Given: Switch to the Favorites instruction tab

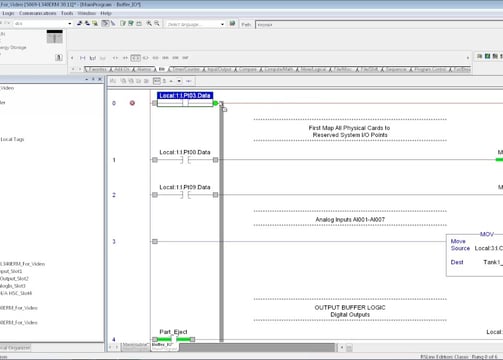Looking at the screenshot, I should coord(98,69).
